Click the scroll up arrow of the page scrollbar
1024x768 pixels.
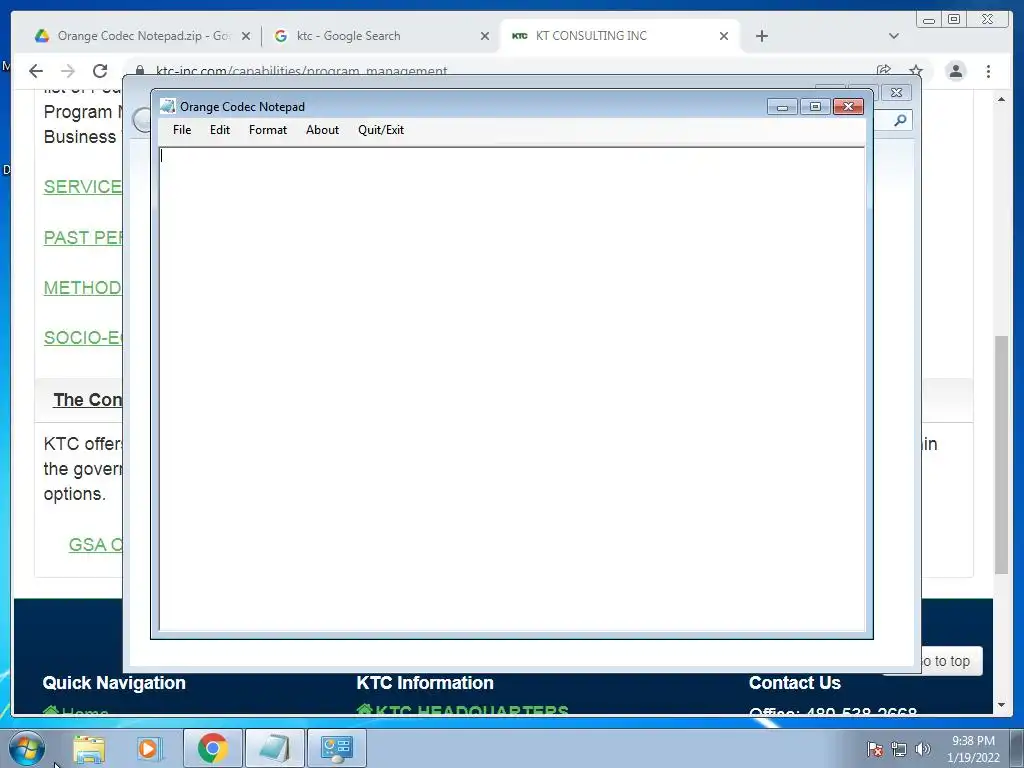1002,99
